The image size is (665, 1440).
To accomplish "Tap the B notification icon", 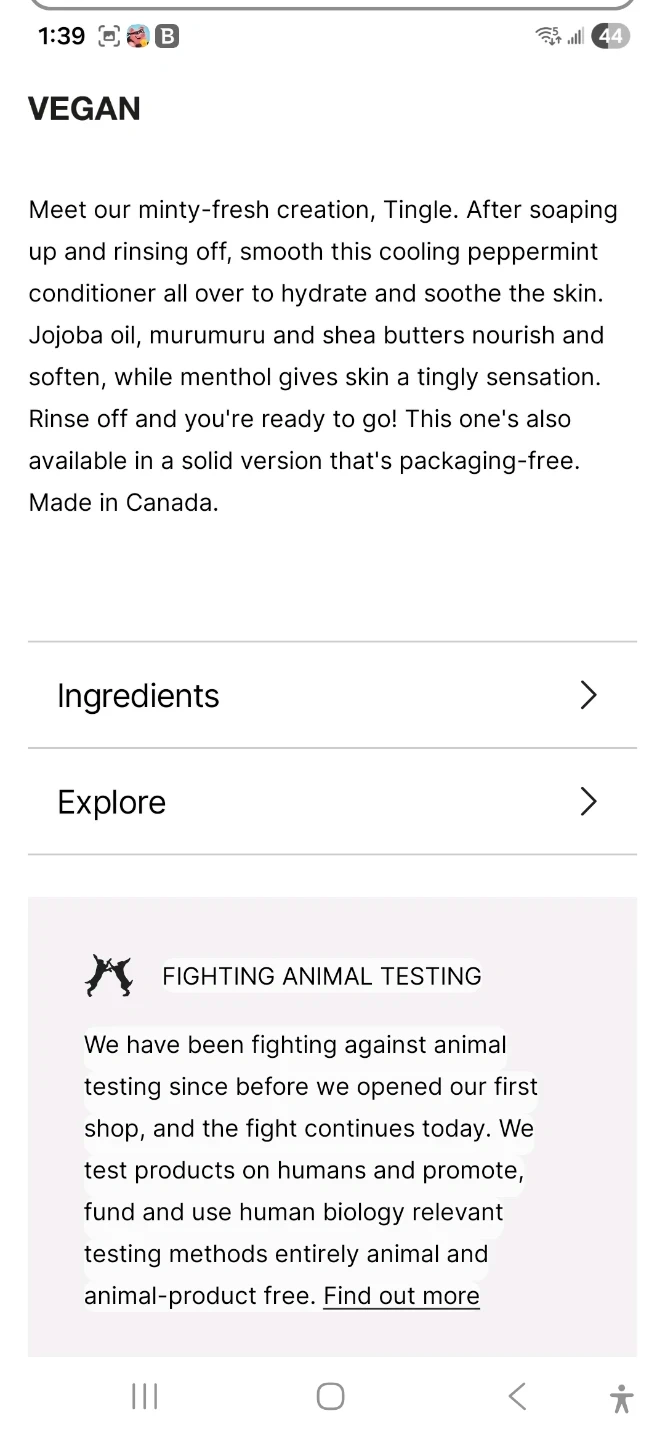I will click(x=168, y=37).
